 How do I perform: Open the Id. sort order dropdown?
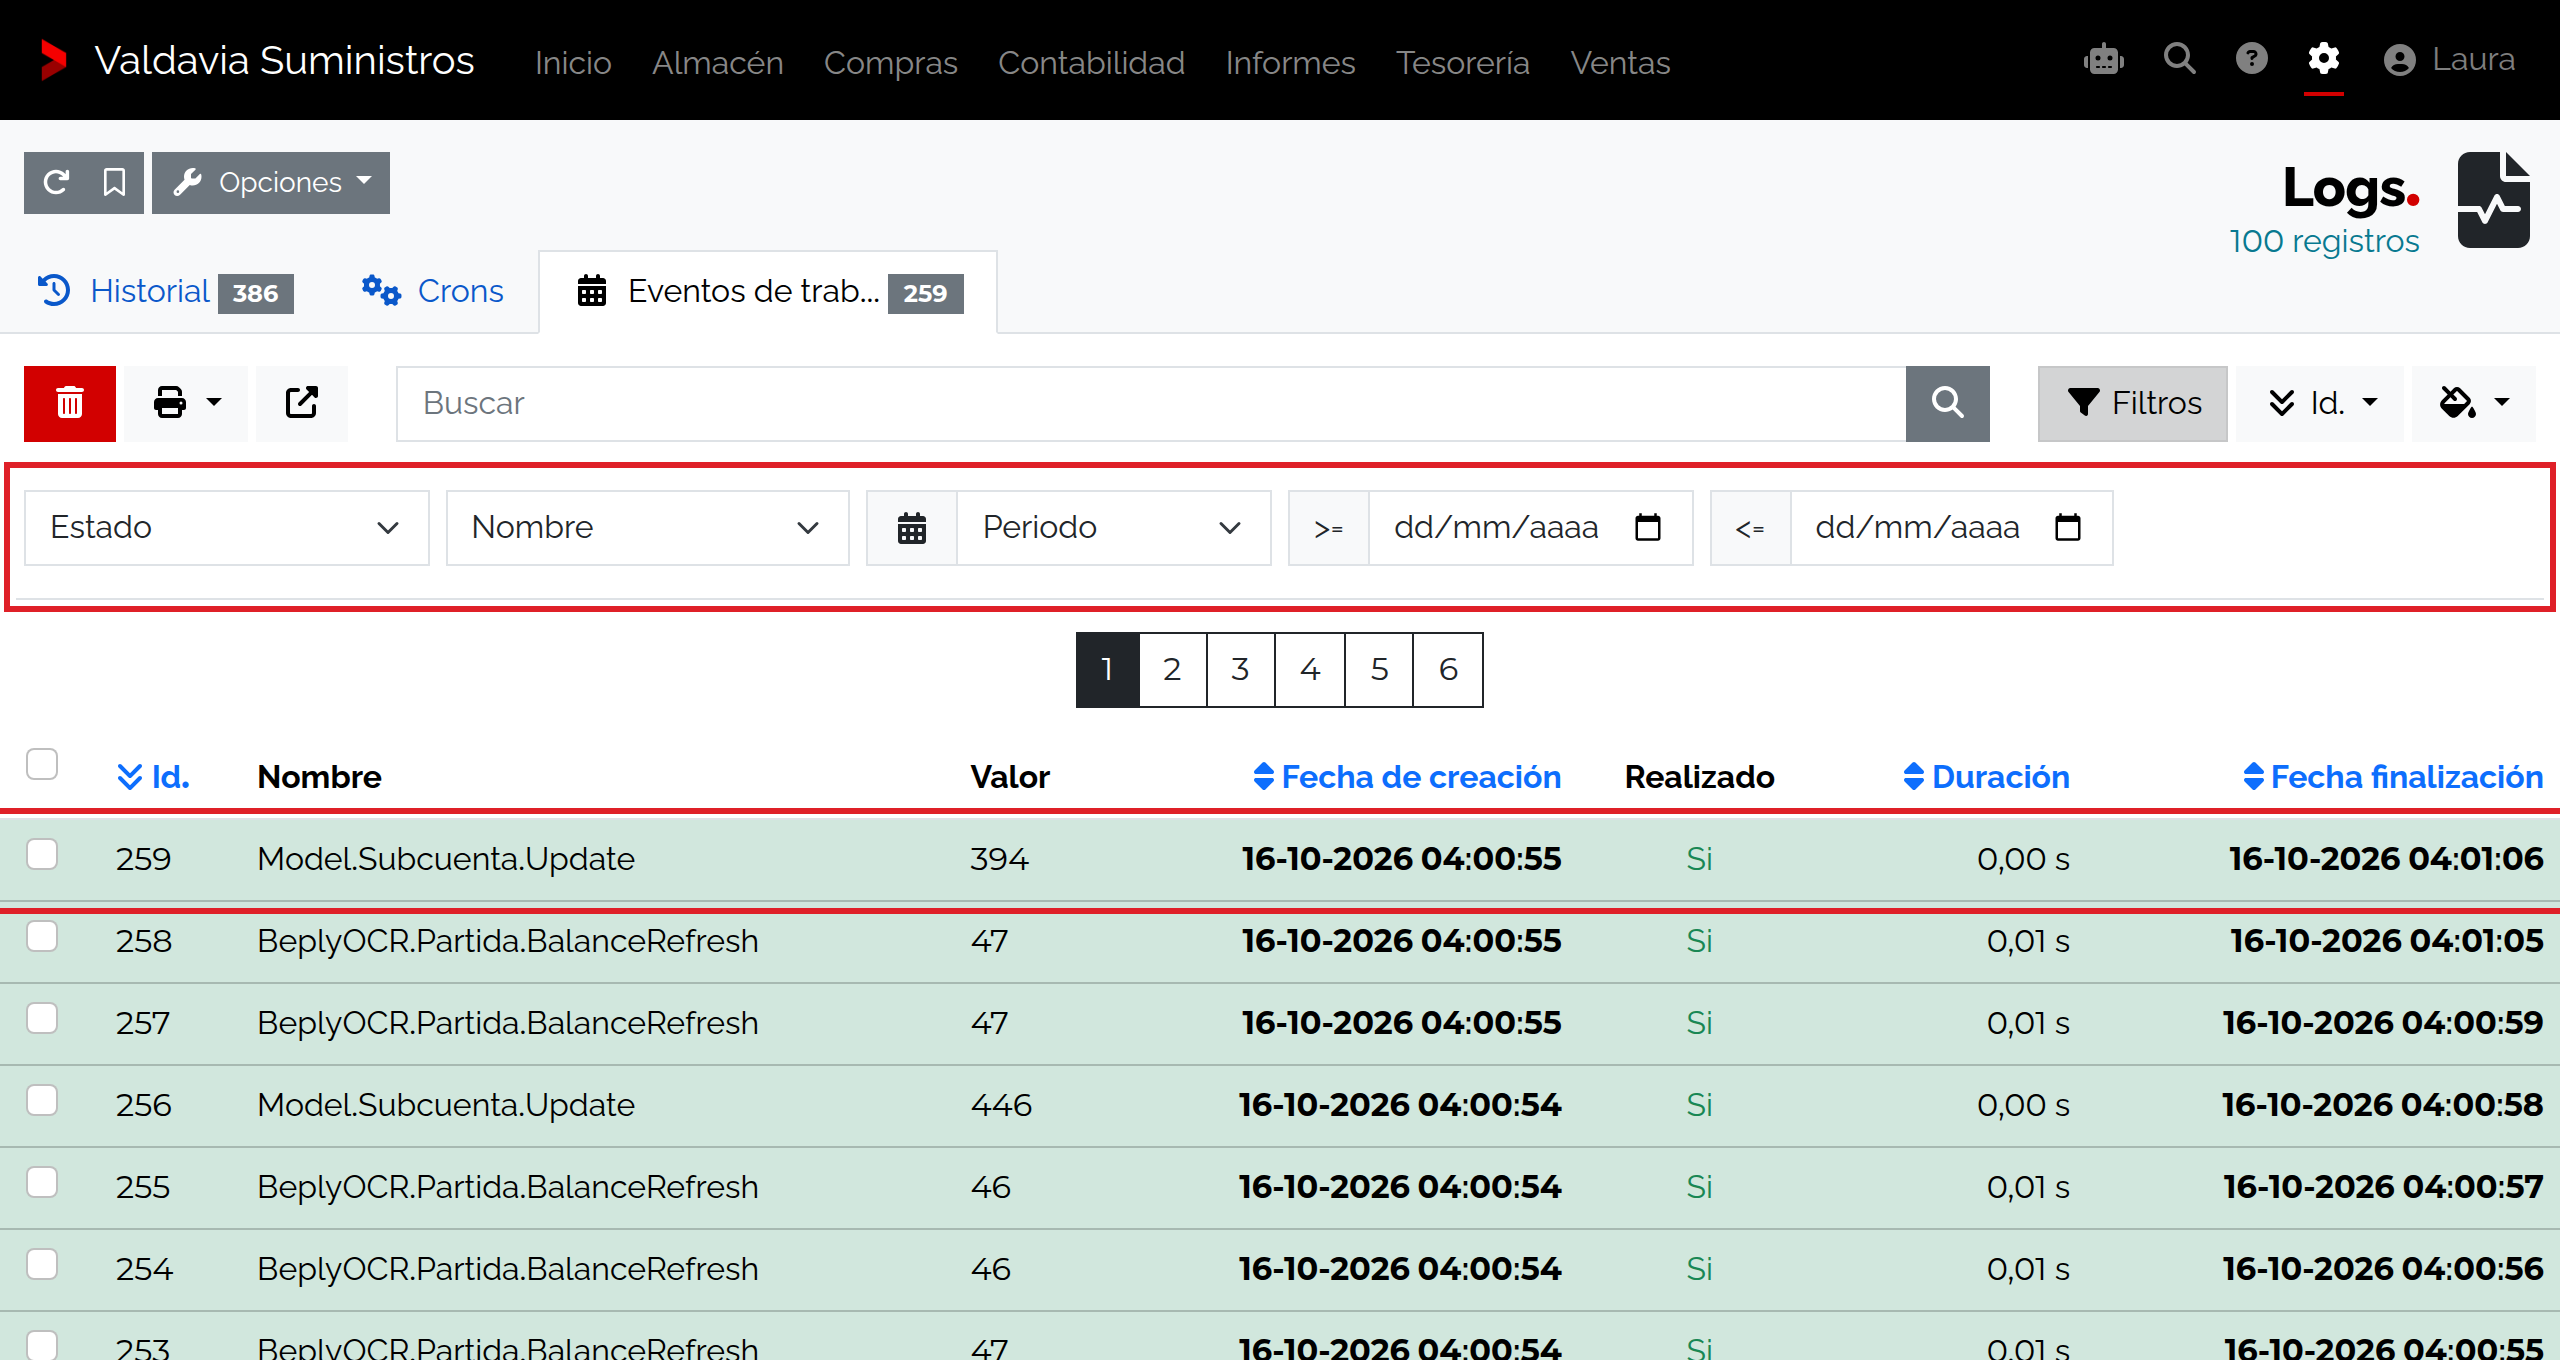(2320, 403)
